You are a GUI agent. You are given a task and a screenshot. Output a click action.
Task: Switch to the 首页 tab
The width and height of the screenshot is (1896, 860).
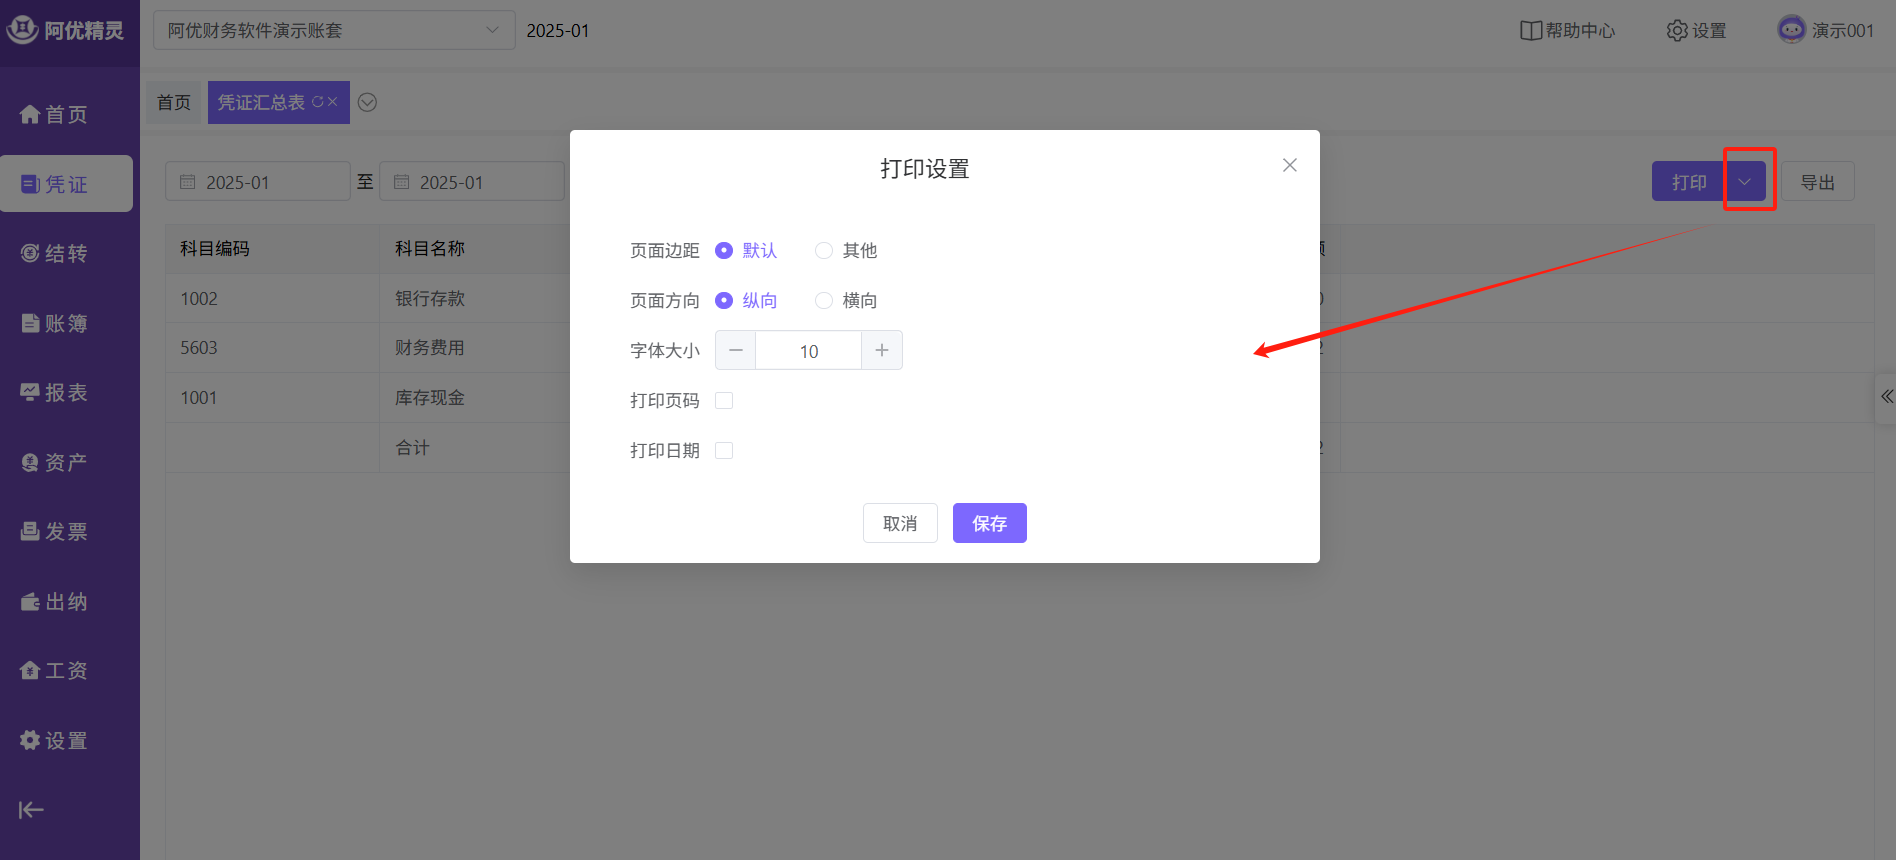[x=174, y=103]
